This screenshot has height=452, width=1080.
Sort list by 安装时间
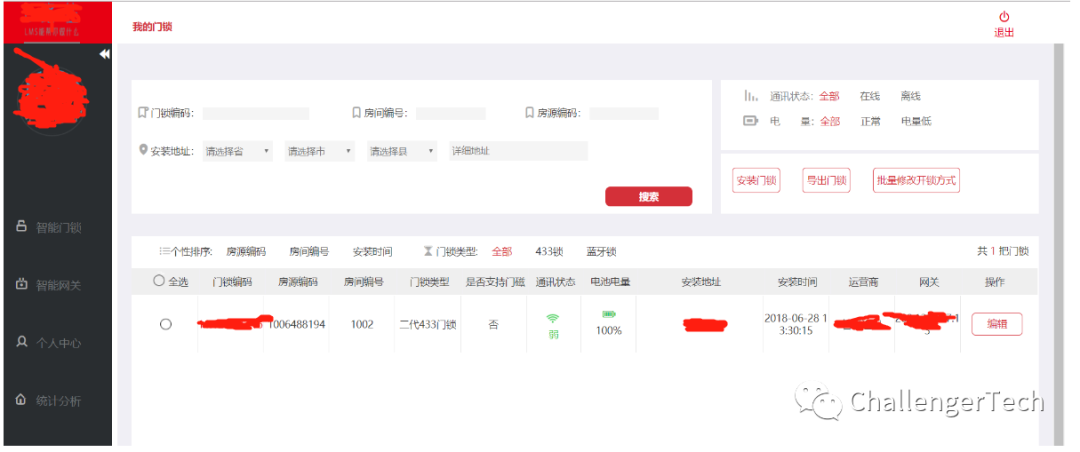(373, 251)
